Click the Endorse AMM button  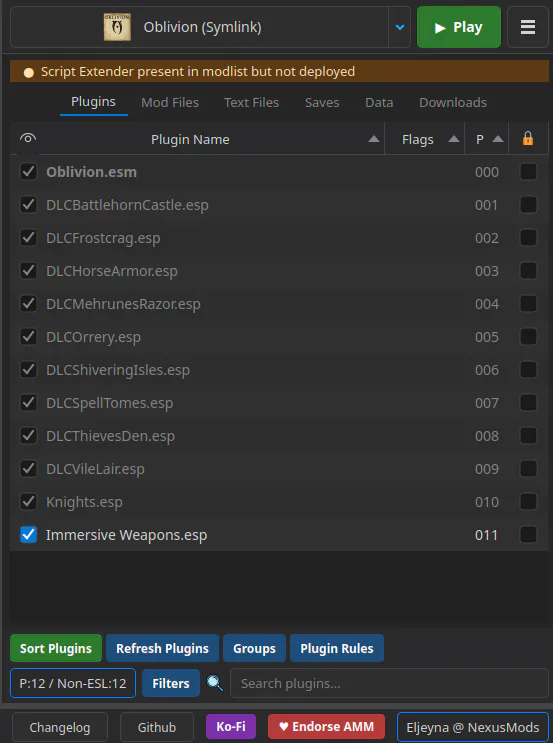(x=326, y=726)
